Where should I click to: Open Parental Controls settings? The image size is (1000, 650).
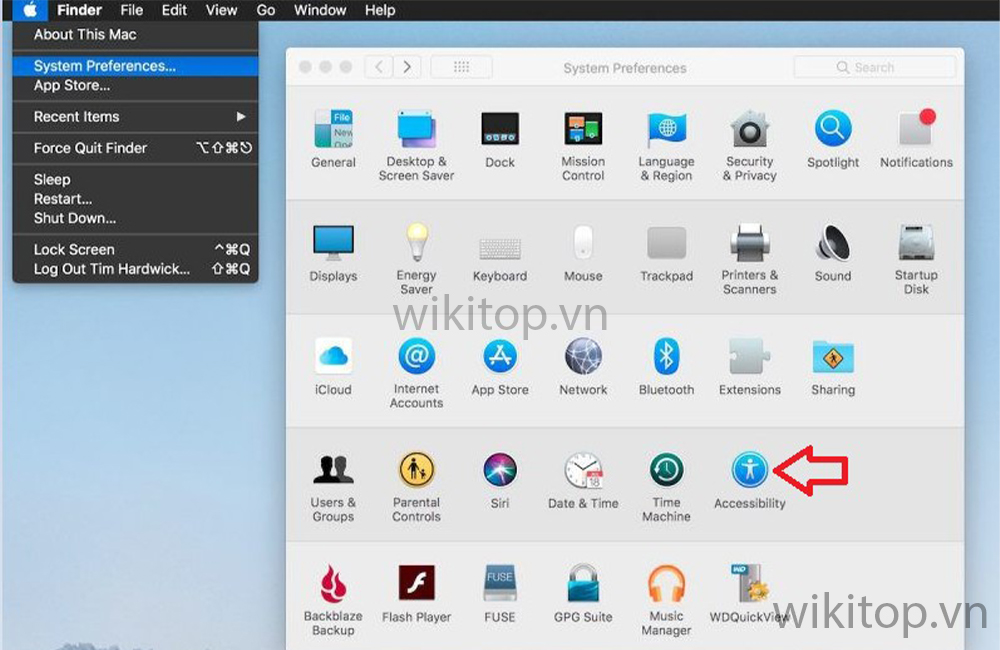click(x=416, y=487)
